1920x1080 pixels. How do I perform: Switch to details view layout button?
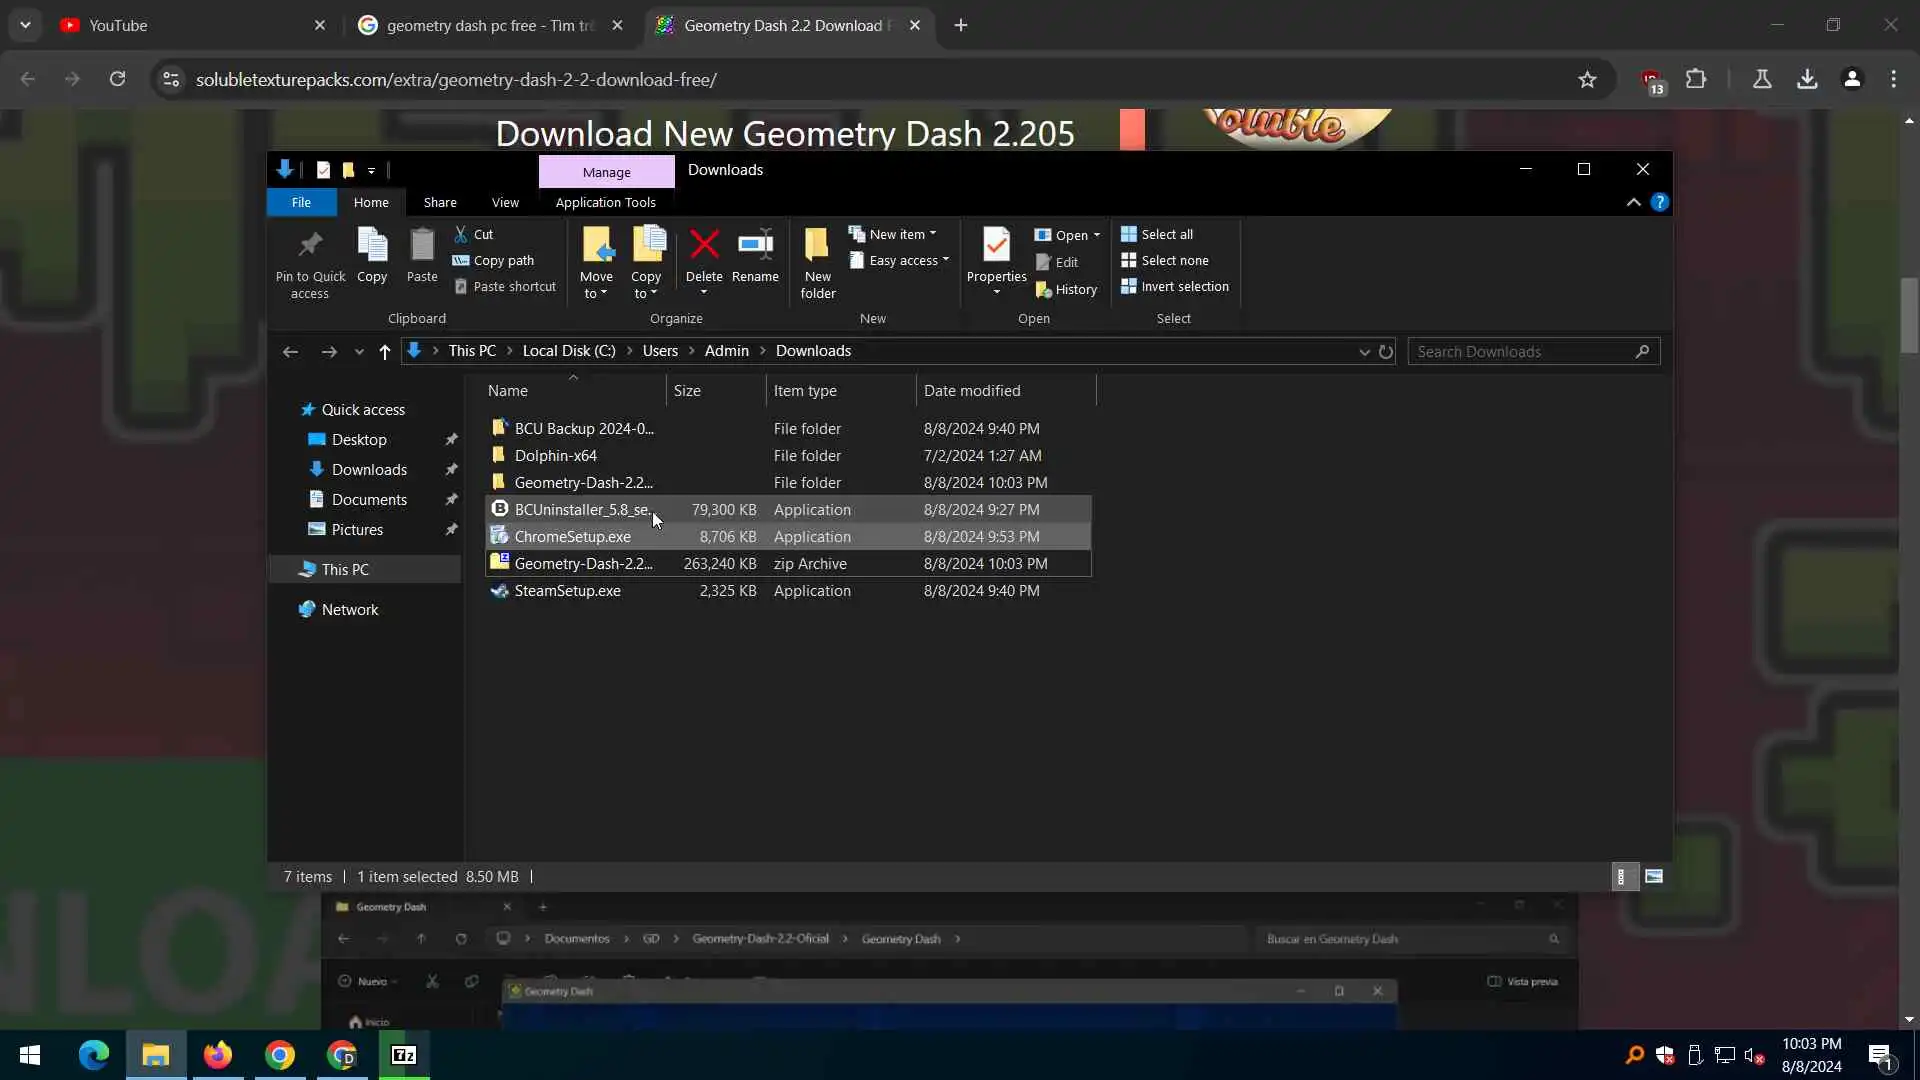1622,877
